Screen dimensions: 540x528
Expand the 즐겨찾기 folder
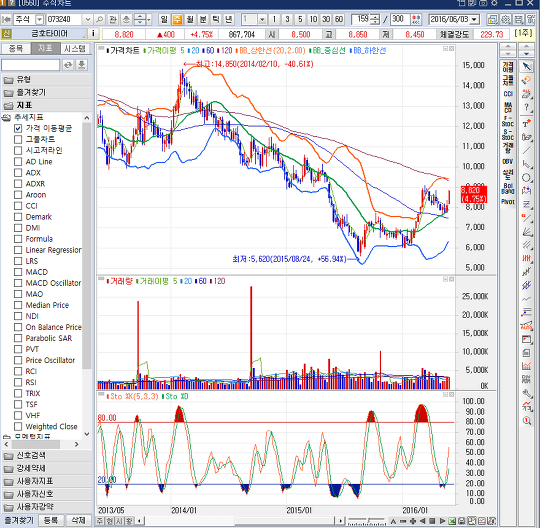tap(47, 93)
